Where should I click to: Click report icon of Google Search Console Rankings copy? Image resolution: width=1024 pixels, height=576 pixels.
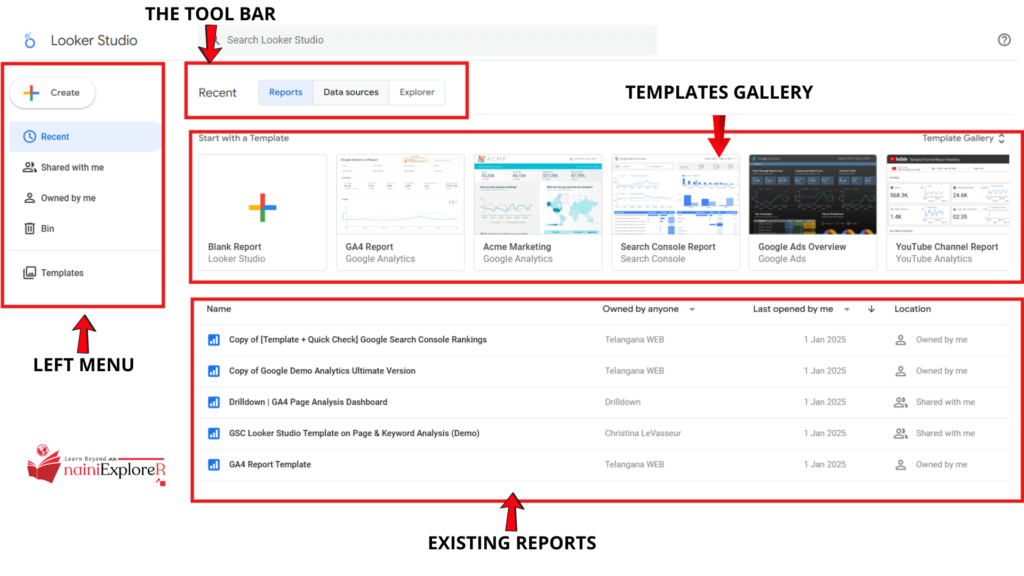coord(214,340)
